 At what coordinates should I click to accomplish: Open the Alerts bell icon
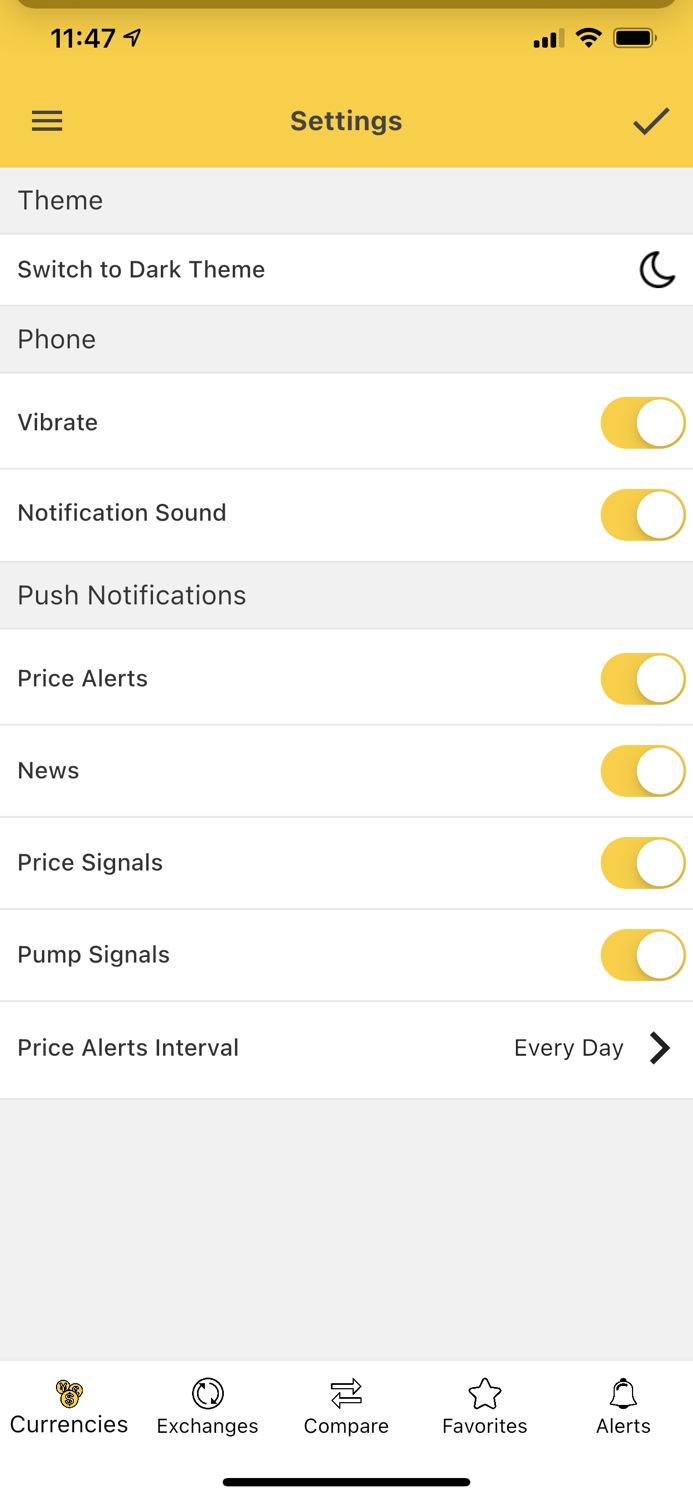click(623, 1394)
